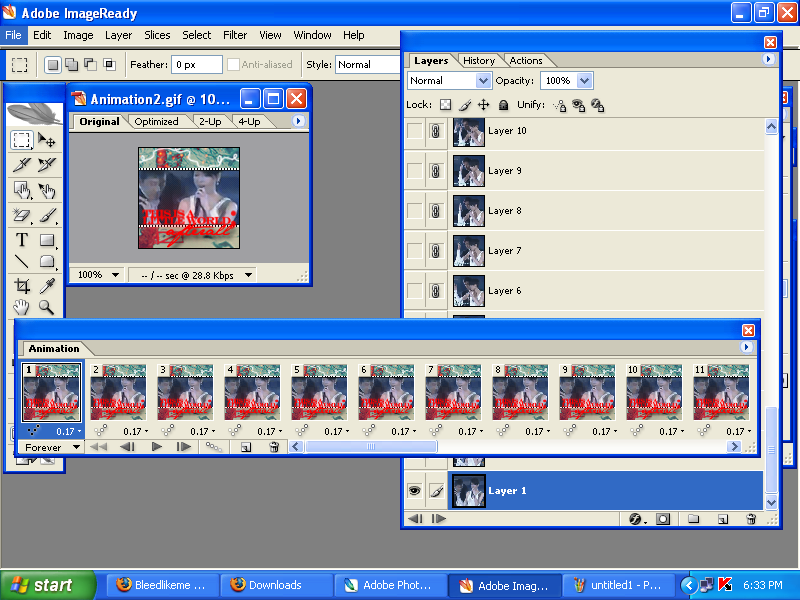Hide Layer 1 eye icon
Screen dimensions: 800x600
[x=415, y=491]
